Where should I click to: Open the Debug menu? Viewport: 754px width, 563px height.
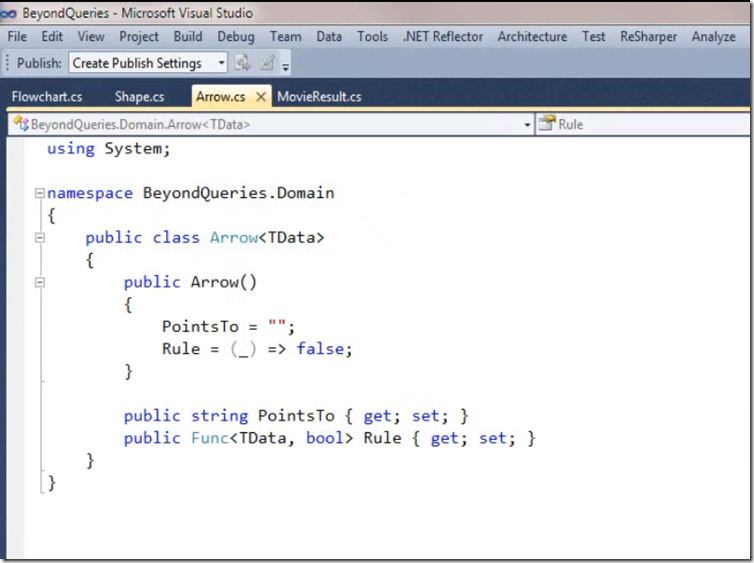236,37
